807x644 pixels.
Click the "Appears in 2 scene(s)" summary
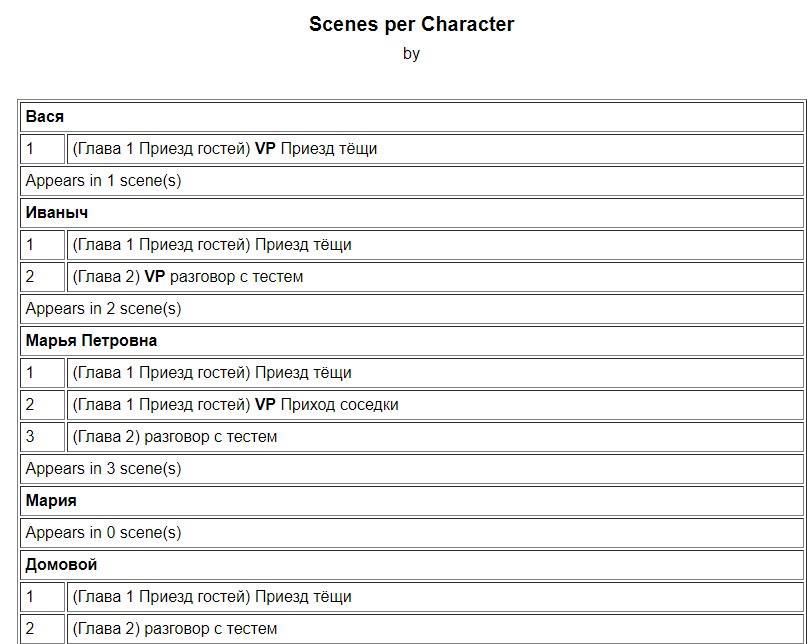click(103, 309)
